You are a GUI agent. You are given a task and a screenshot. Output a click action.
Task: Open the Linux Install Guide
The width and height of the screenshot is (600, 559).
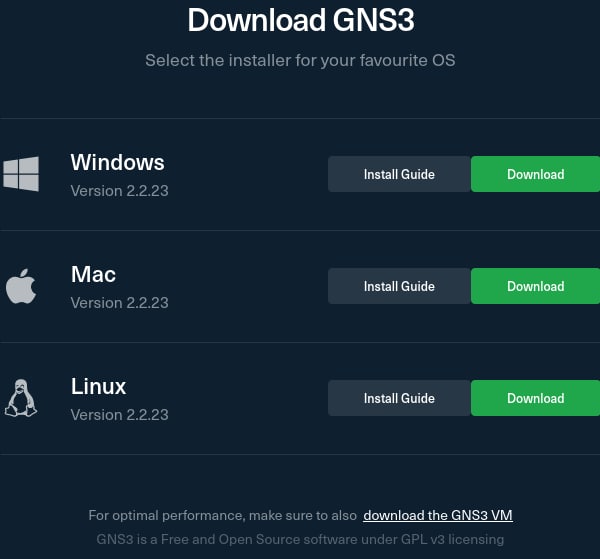(x=399, y=398)
